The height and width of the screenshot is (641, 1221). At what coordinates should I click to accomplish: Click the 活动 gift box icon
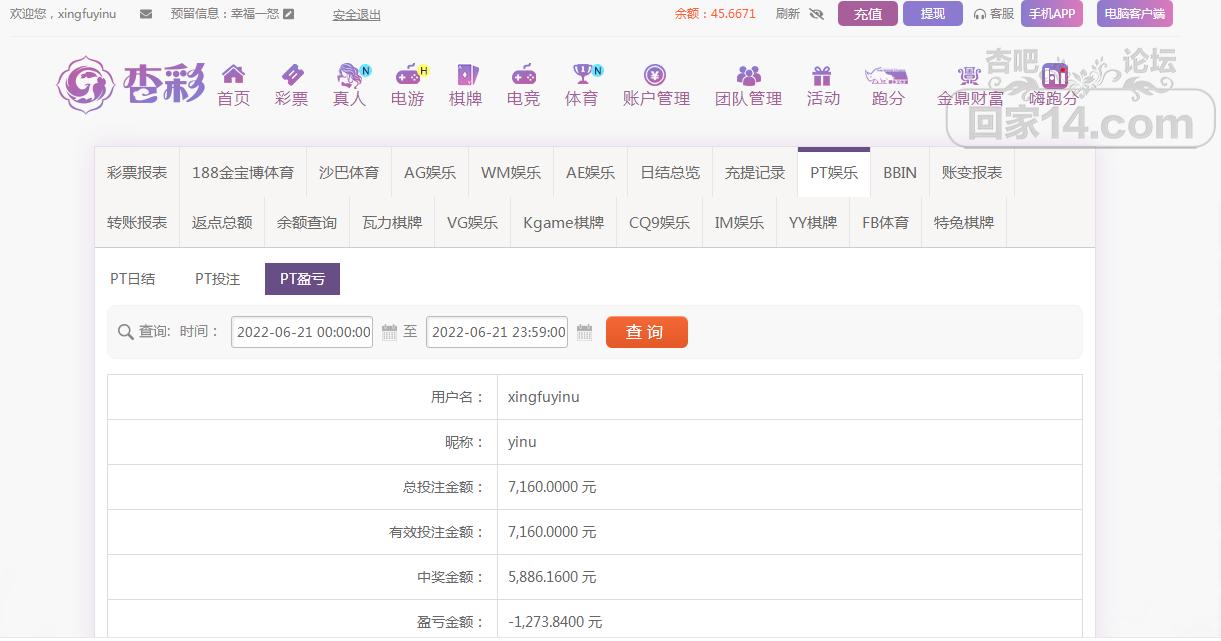(822, 75)
